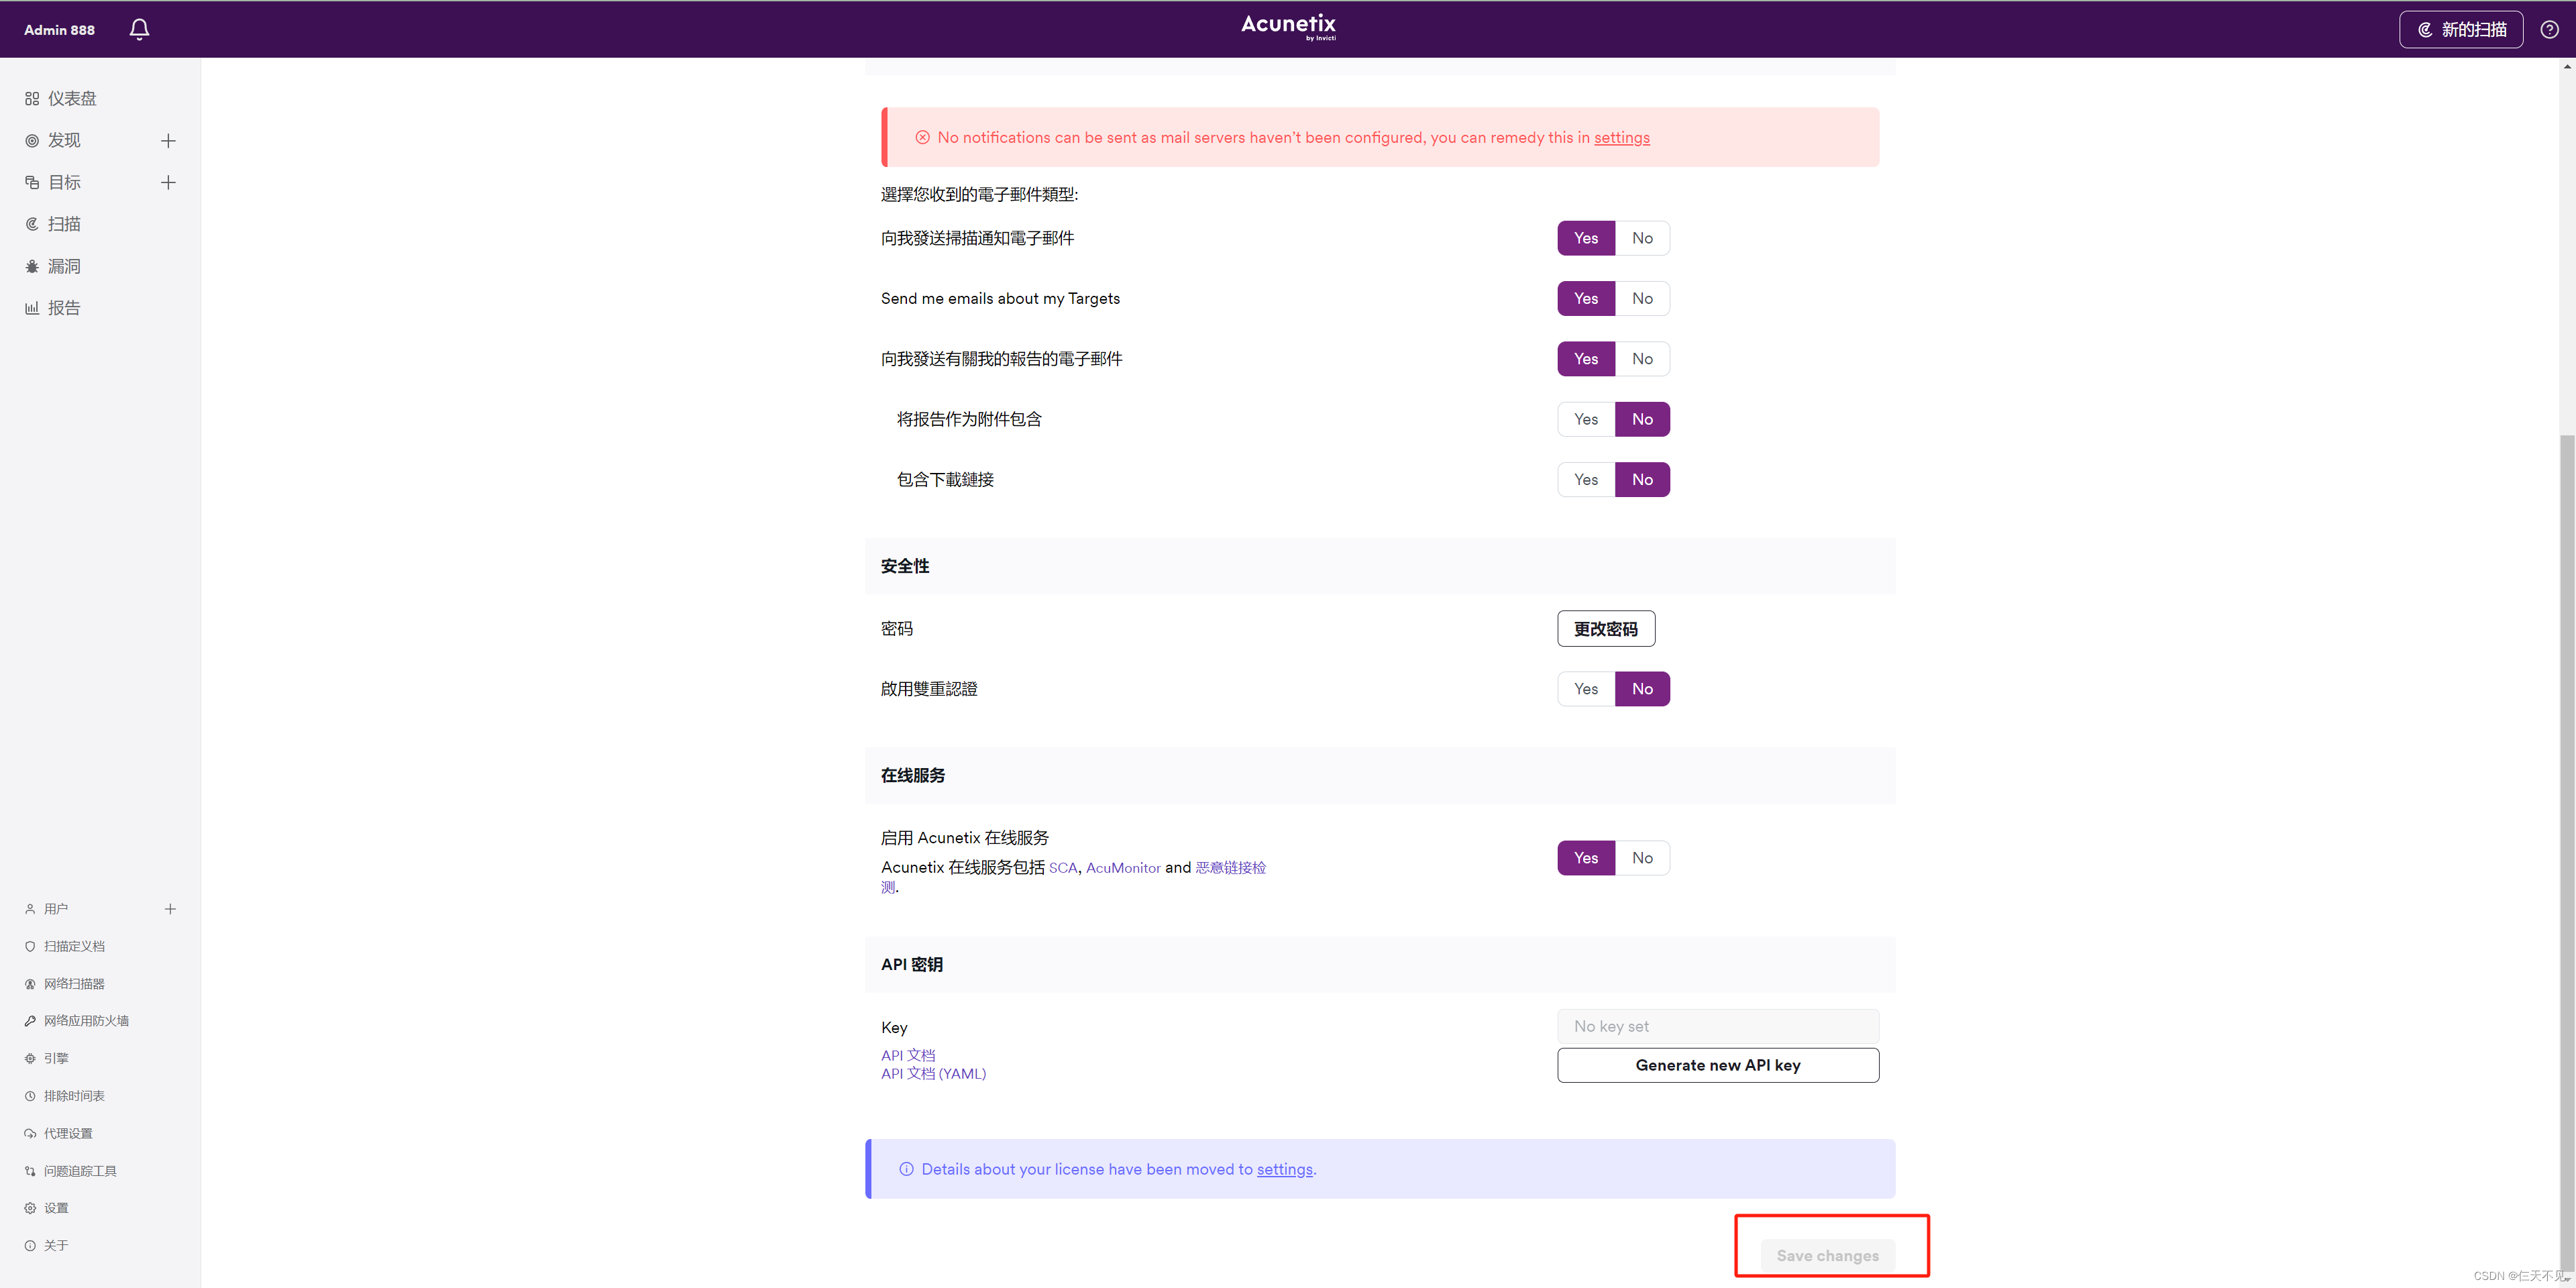Open the help icon top right
The height and width of the screenshot is (1288, 2576).
pos(2548,29)
